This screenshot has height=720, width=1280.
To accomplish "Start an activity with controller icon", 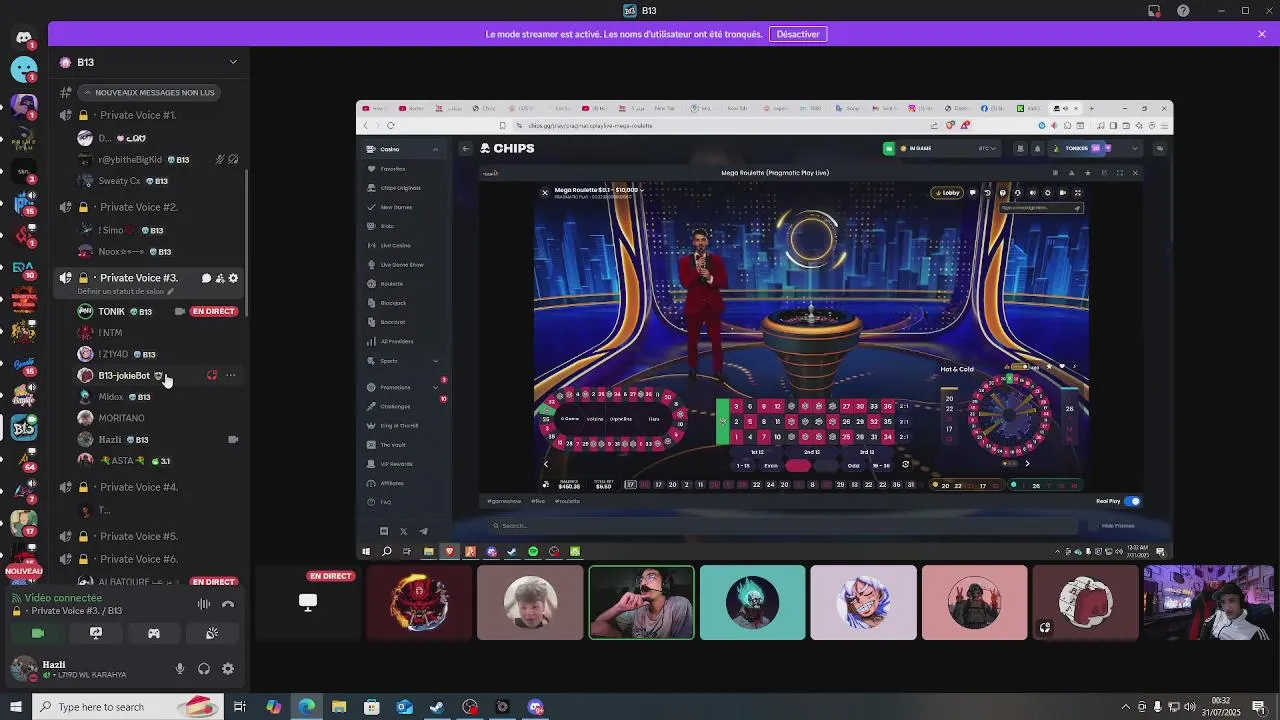I will pyautogui.click(x=154, y=633).
